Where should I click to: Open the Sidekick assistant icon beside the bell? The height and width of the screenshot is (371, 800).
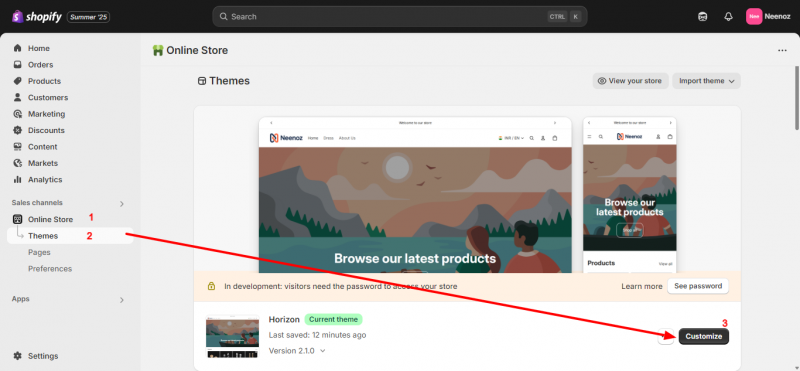click(x=703, y=16)
